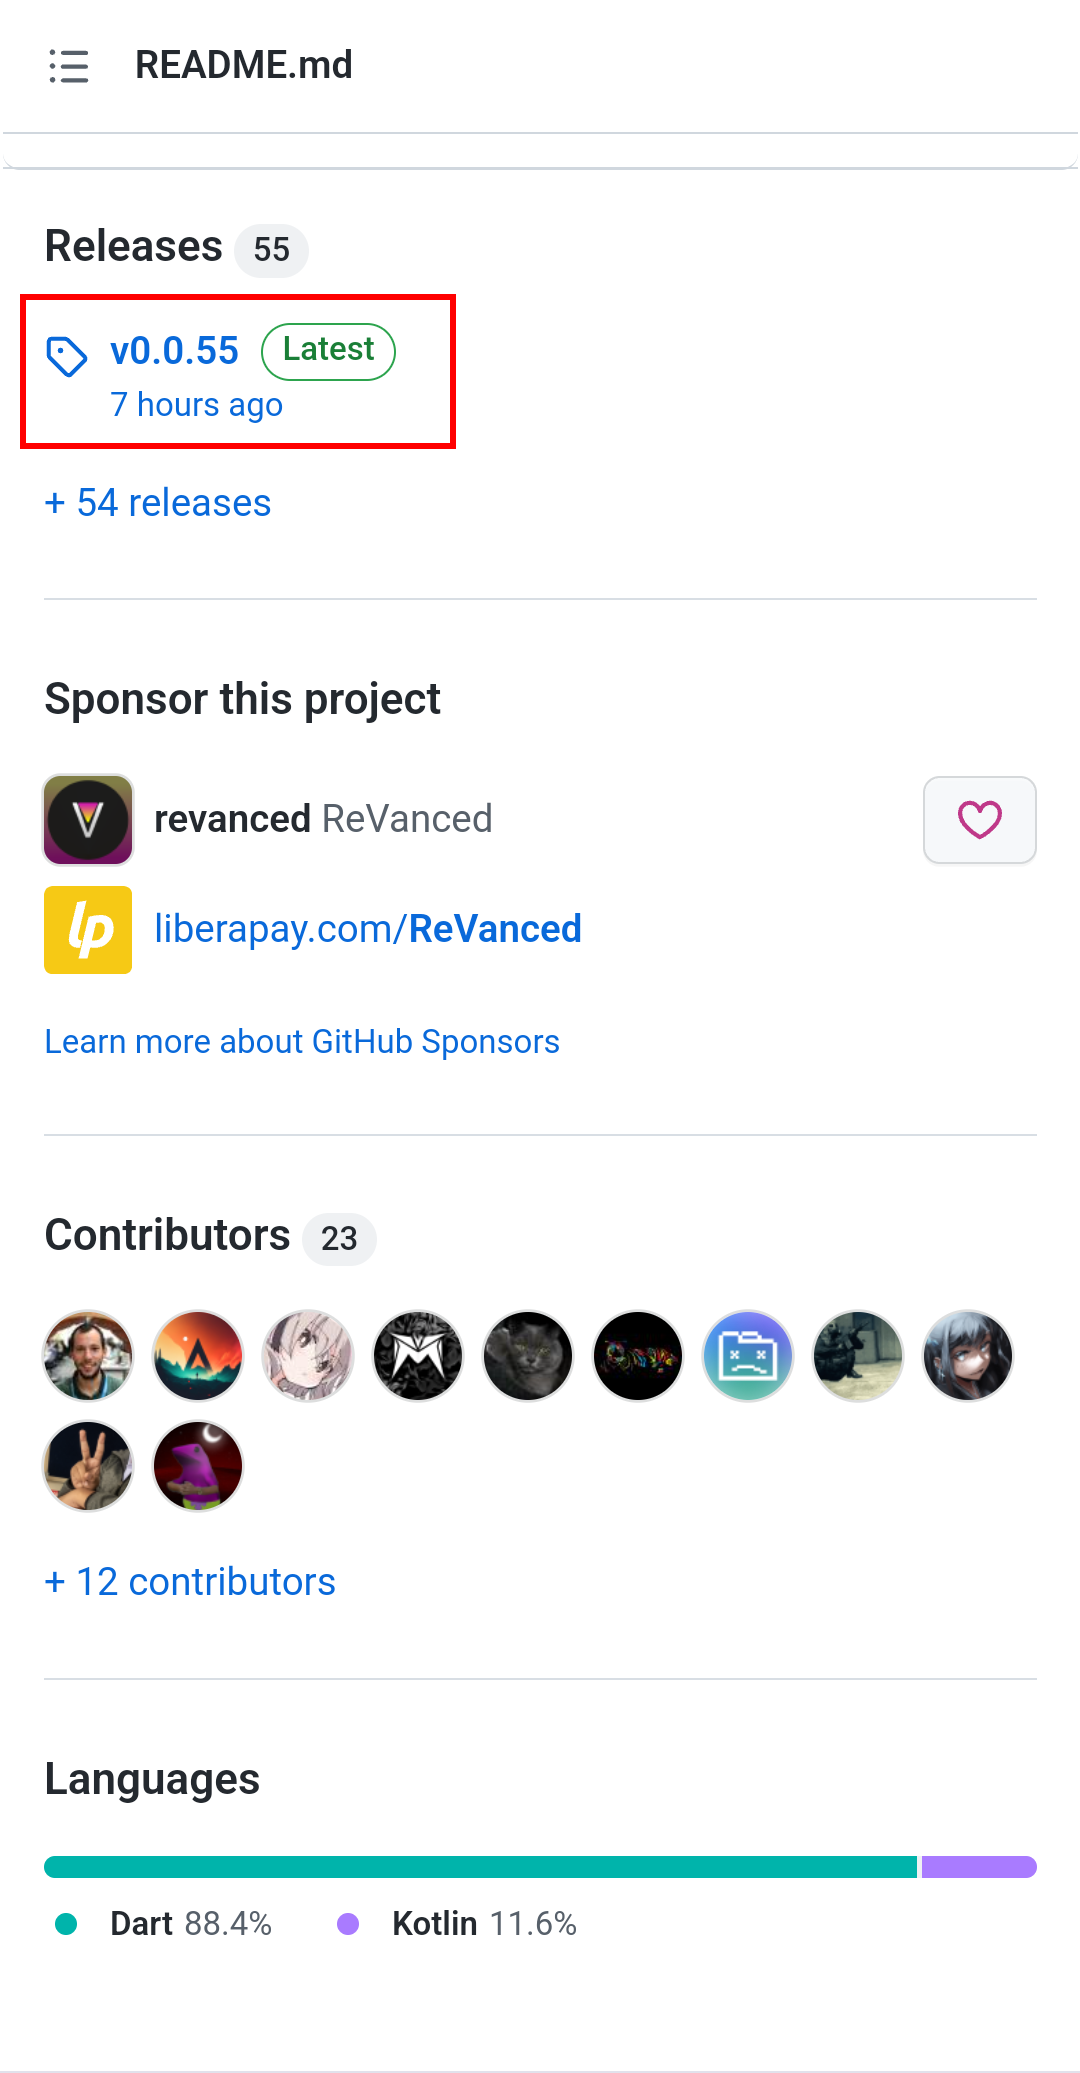Image resolution: width=1080 pixels, height=2073 pixels.
Task: Open the v0.0.55 release link
Action: tap(175, 351)
